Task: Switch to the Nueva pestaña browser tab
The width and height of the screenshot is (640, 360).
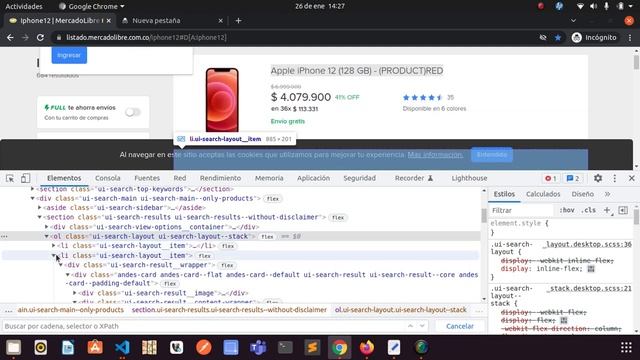Action: click(156, 20)
